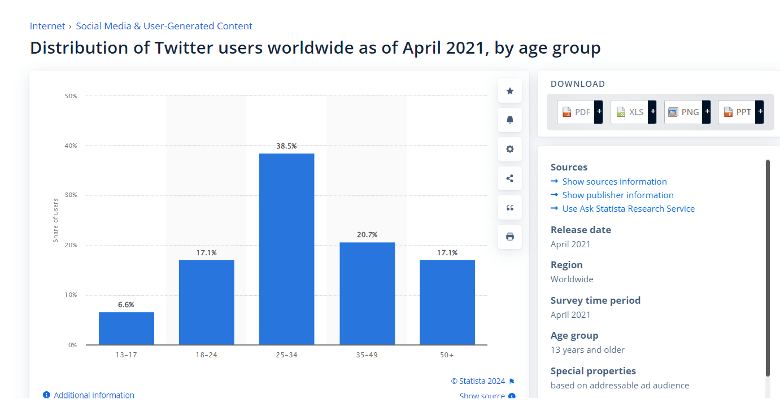Click the sidebar vertical scrollbar
Screen dimensions: 780x400
tap(768, 269)
